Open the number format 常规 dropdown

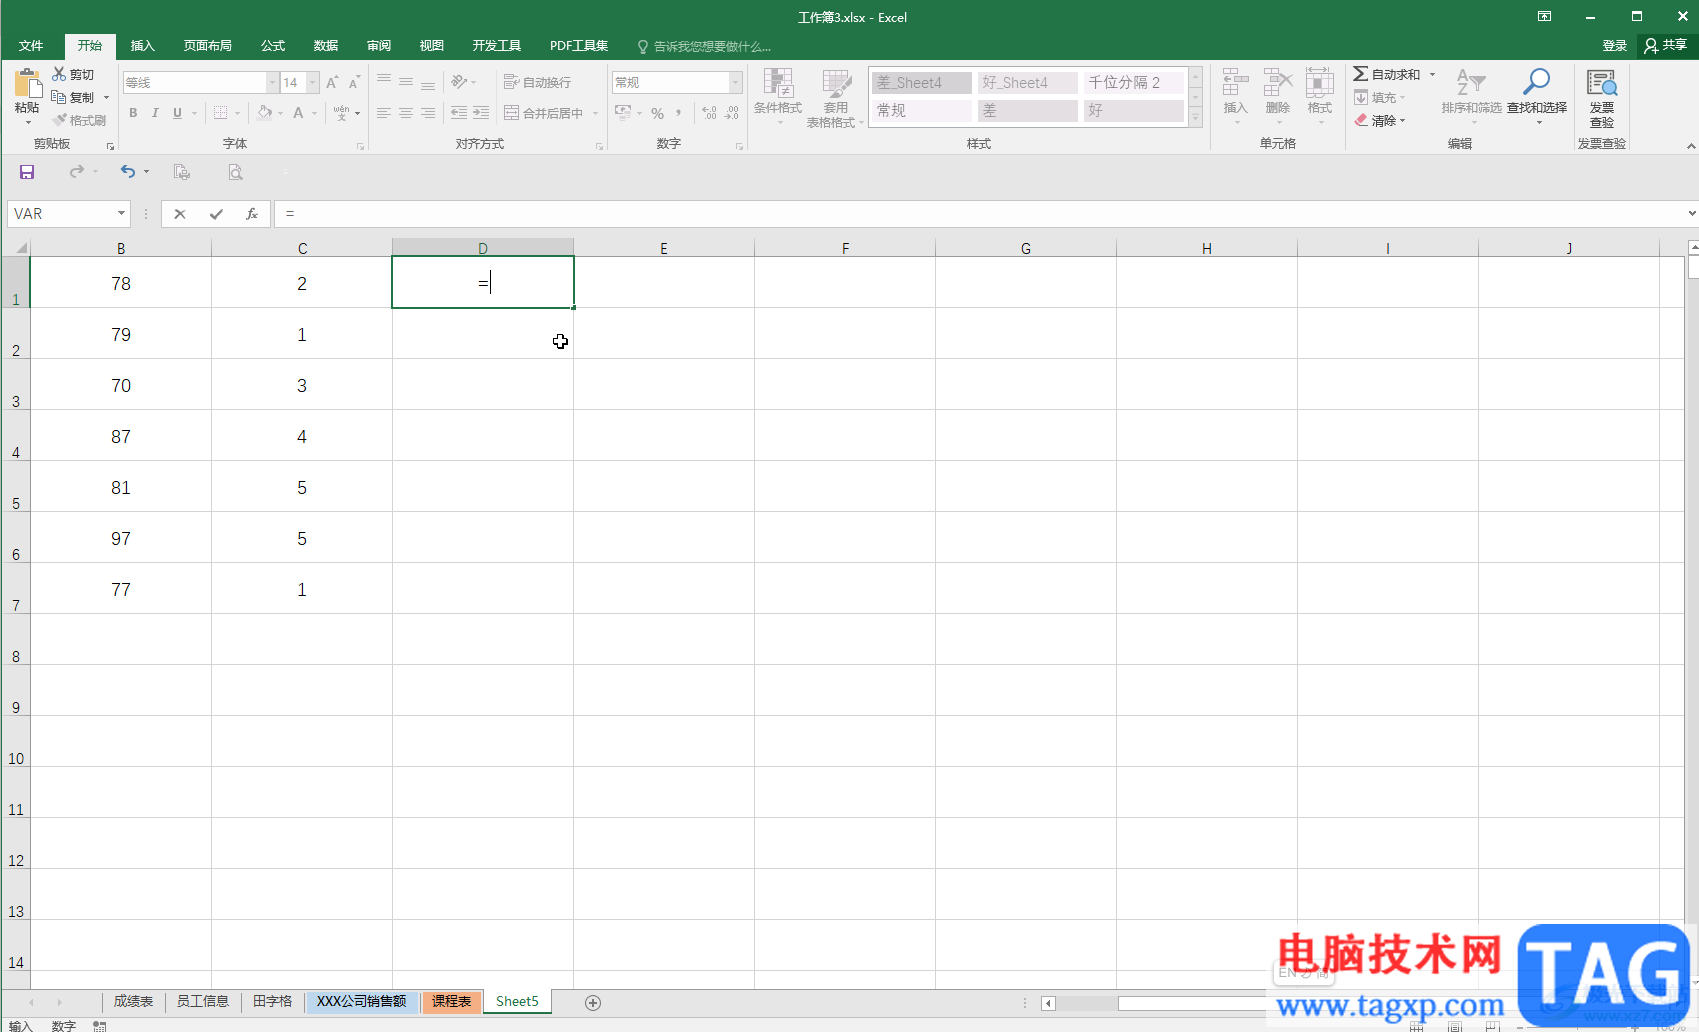(736, 82)
